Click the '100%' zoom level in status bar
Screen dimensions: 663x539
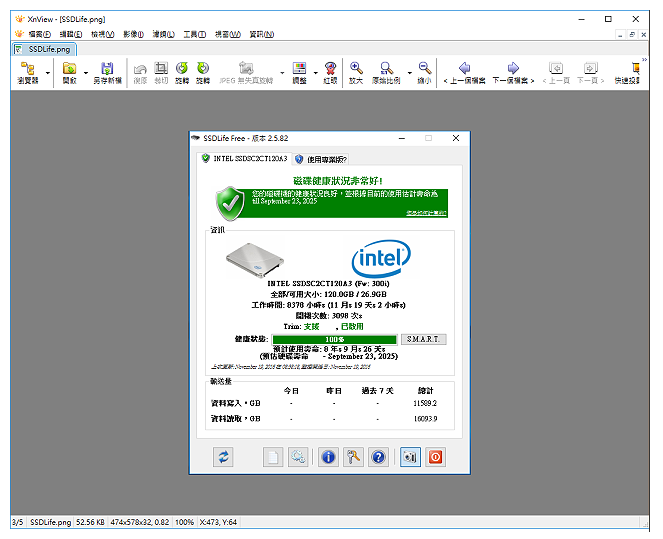click(184, 522)
